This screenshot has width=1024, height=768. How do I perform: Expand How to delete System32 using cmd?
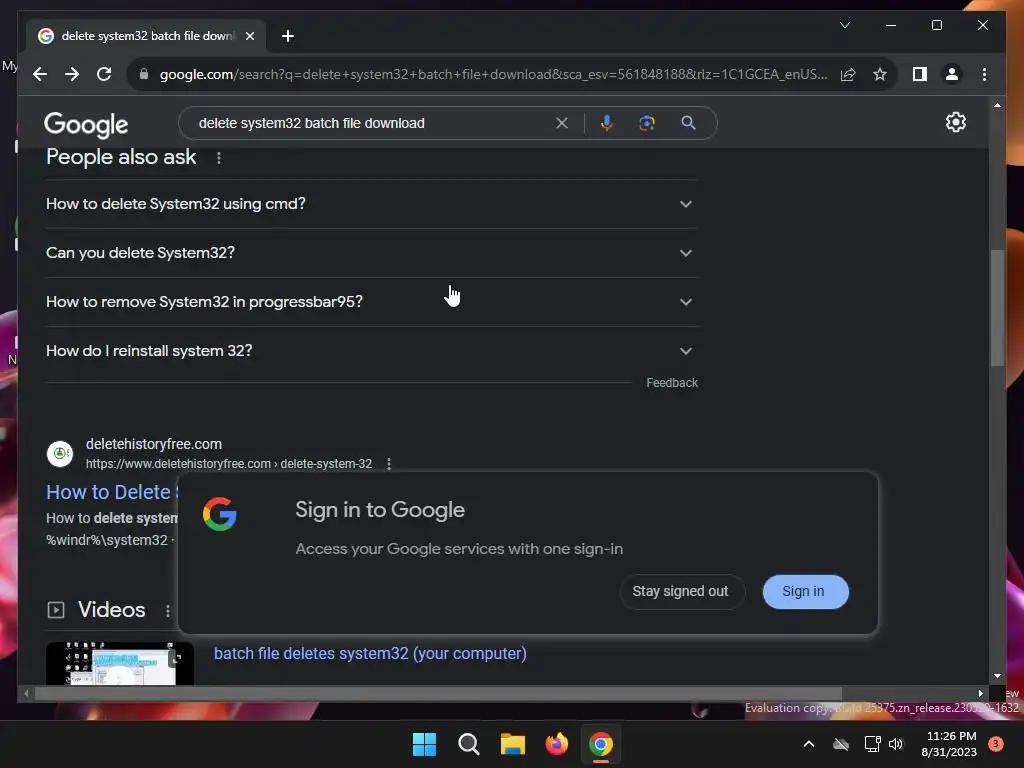coord(372,204)
